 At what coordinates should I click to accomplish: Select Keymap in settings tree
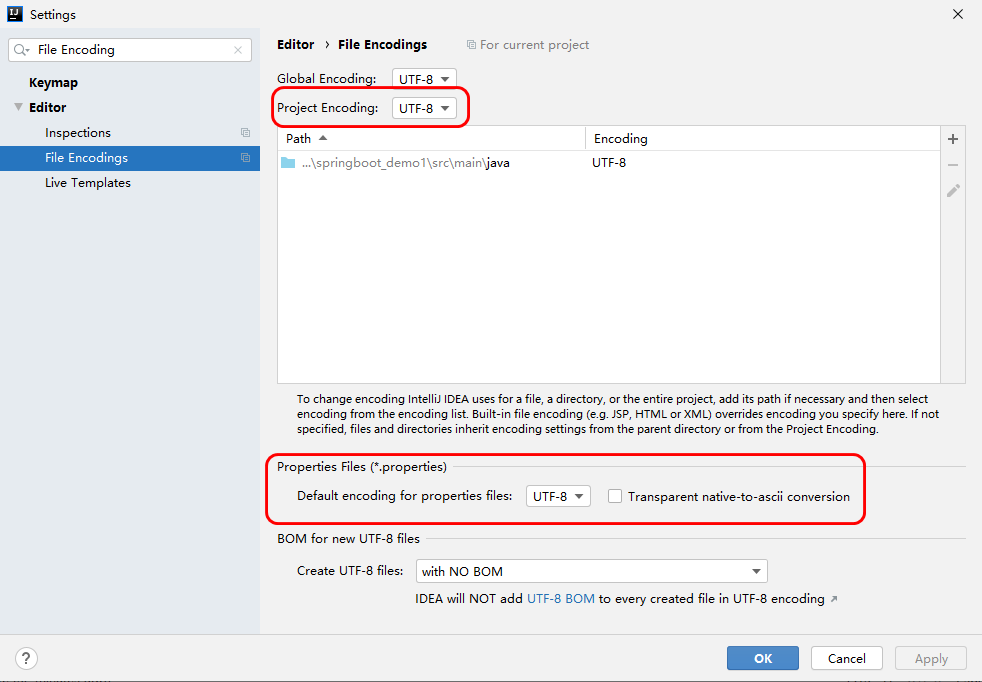[x=53, y=83]
